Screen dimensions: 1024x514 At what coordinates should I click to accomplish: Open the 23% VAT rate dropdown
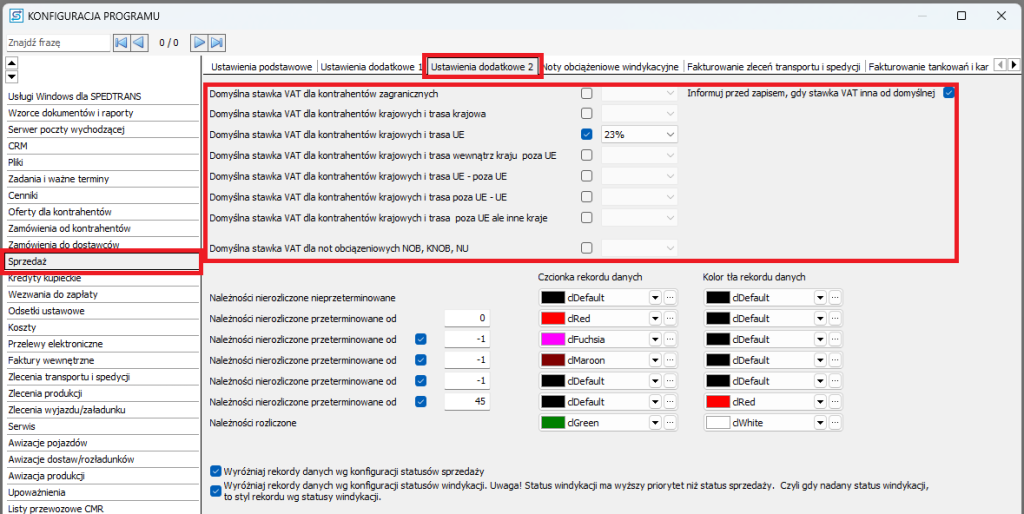pyautogui.click(x=669, y=134)
